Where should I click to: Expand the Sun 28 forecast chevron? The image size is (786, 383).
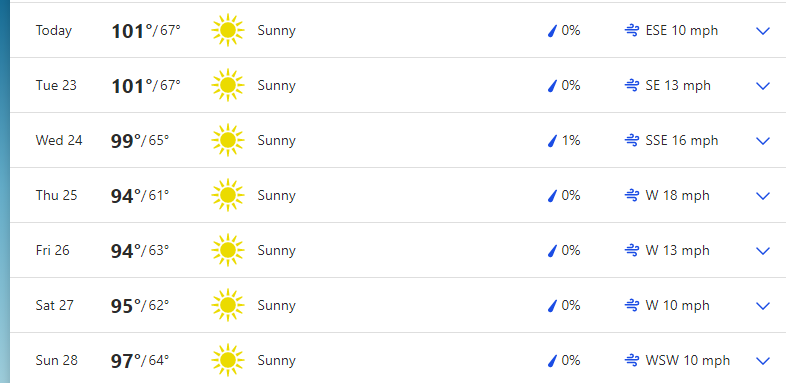click(x=762, y=361)
